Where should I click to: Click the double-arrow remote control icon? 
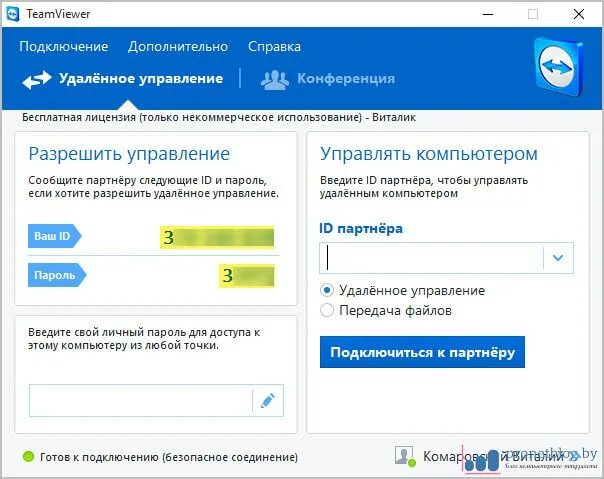37,79
